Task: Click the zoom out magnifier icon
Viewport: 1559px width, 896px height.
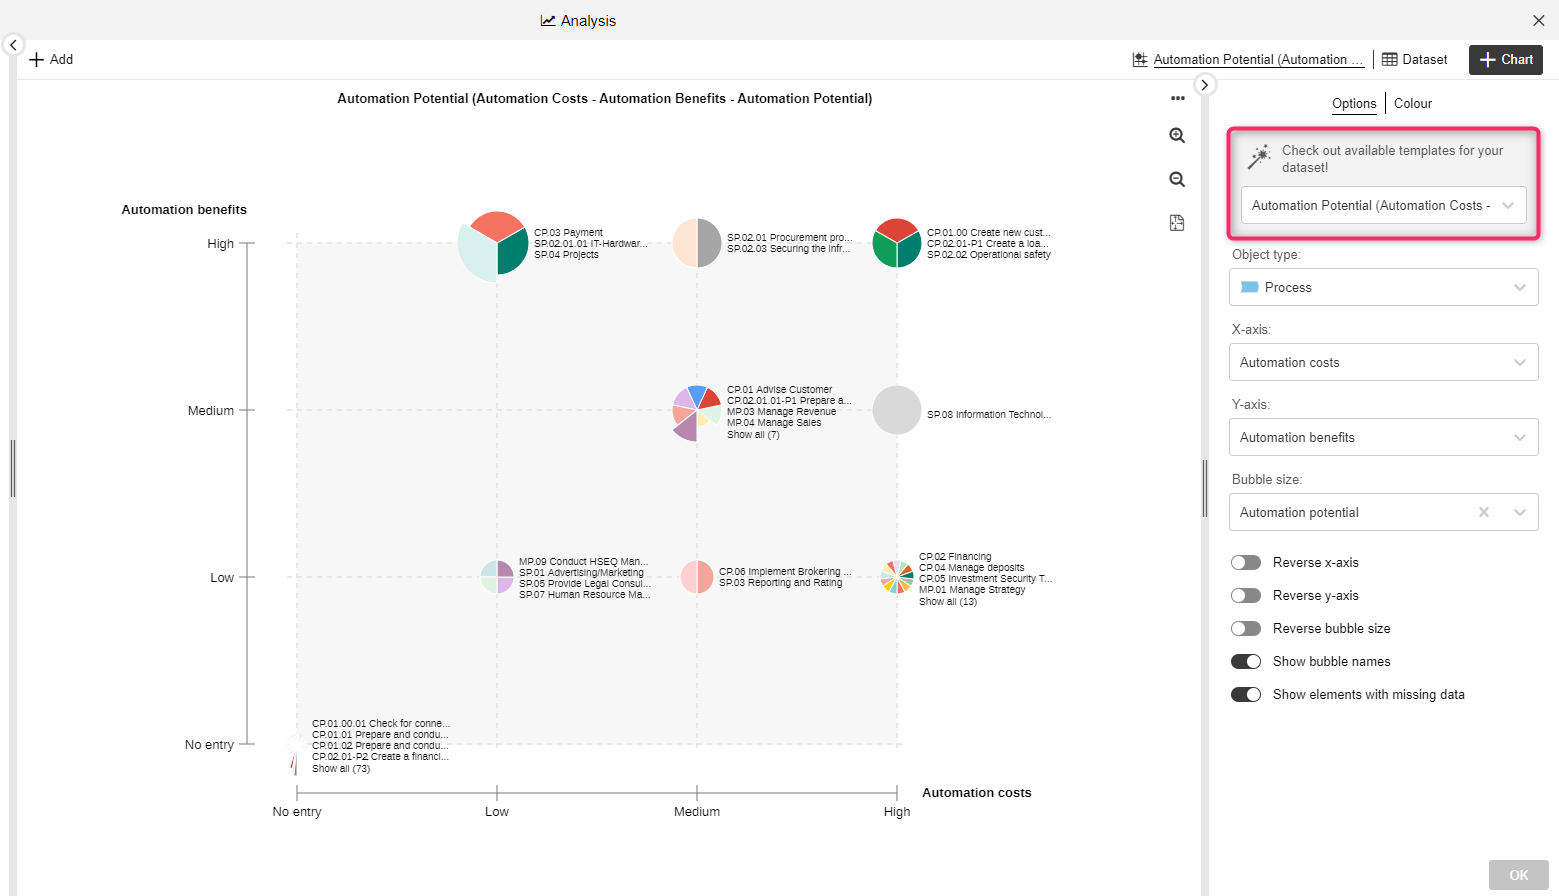Action: click(1177, 180)
